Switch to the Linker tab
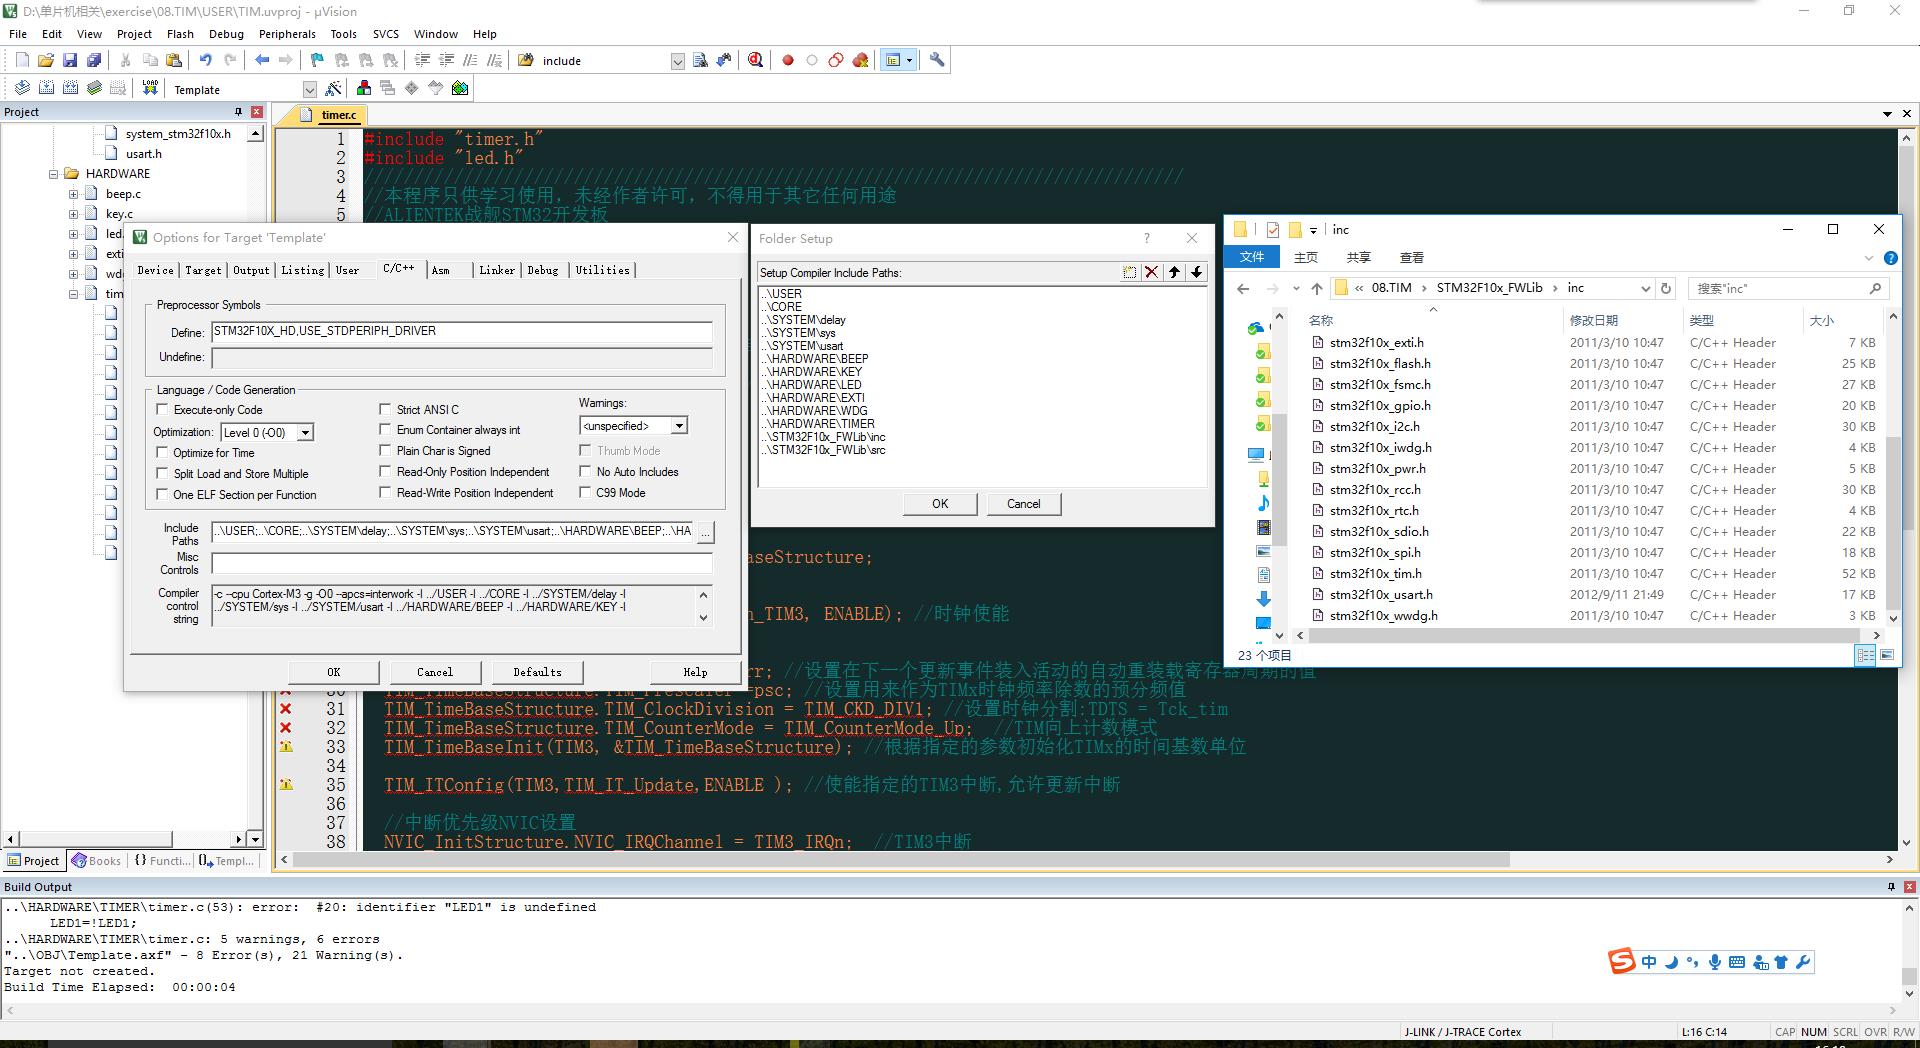The height and width of the screenshot is (1048, 1920). [497, 270]
